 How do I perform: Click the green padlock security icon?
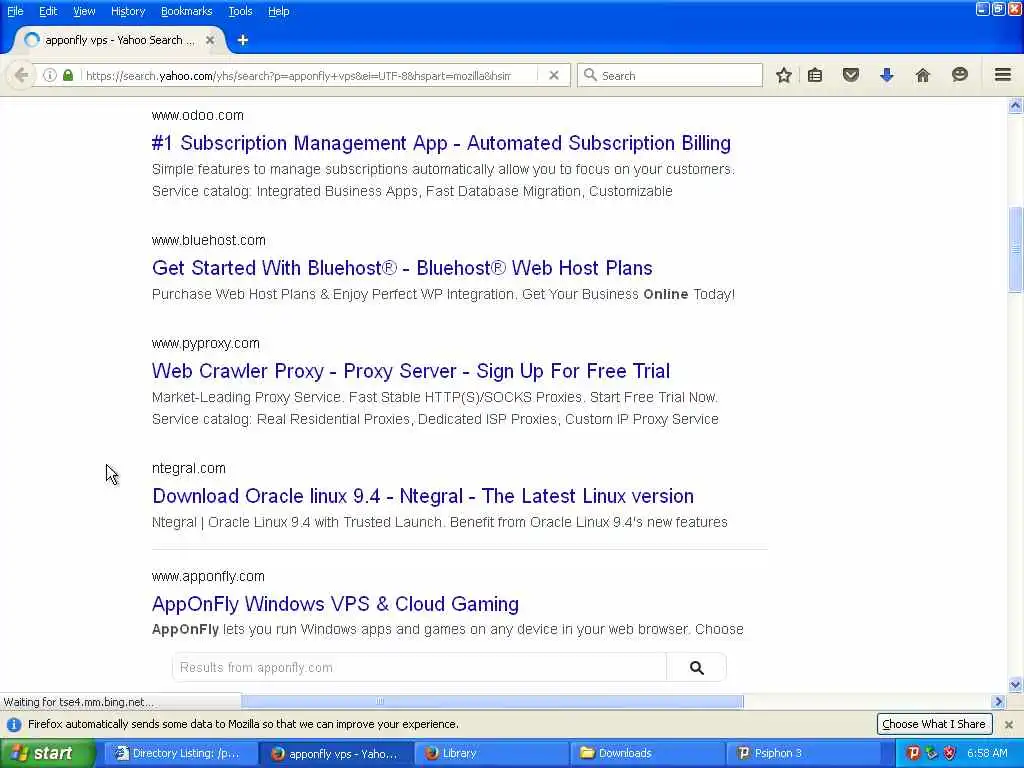coord(68,75)
